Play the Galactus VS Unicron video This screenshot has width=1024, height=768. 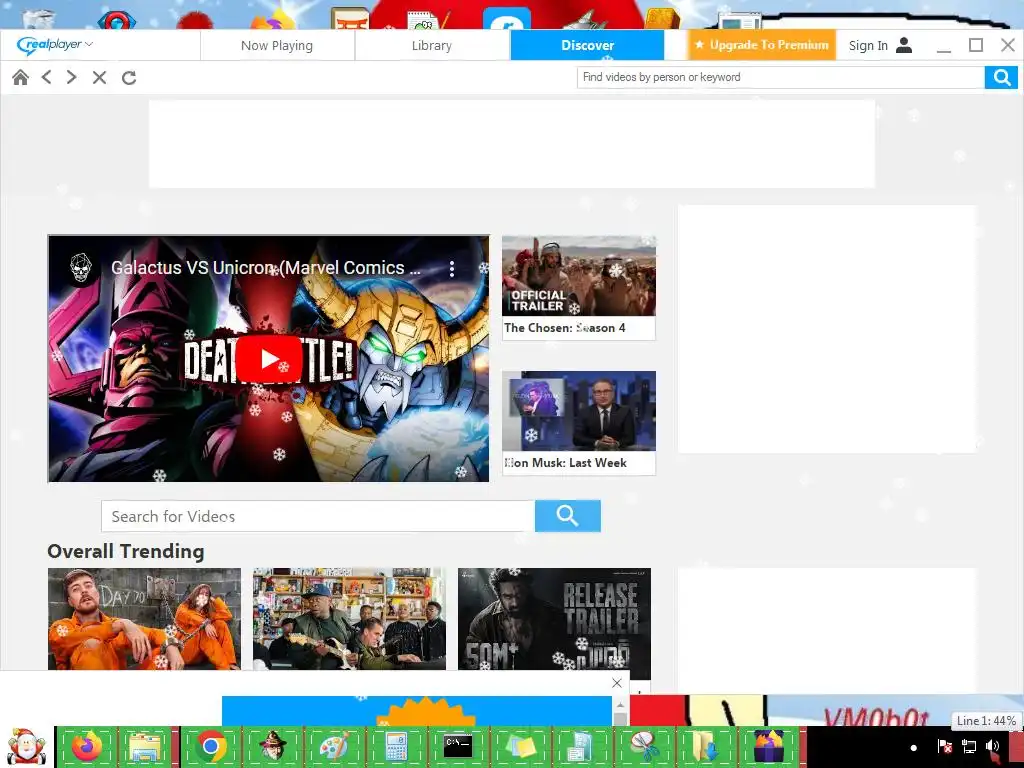pos(268,359)
